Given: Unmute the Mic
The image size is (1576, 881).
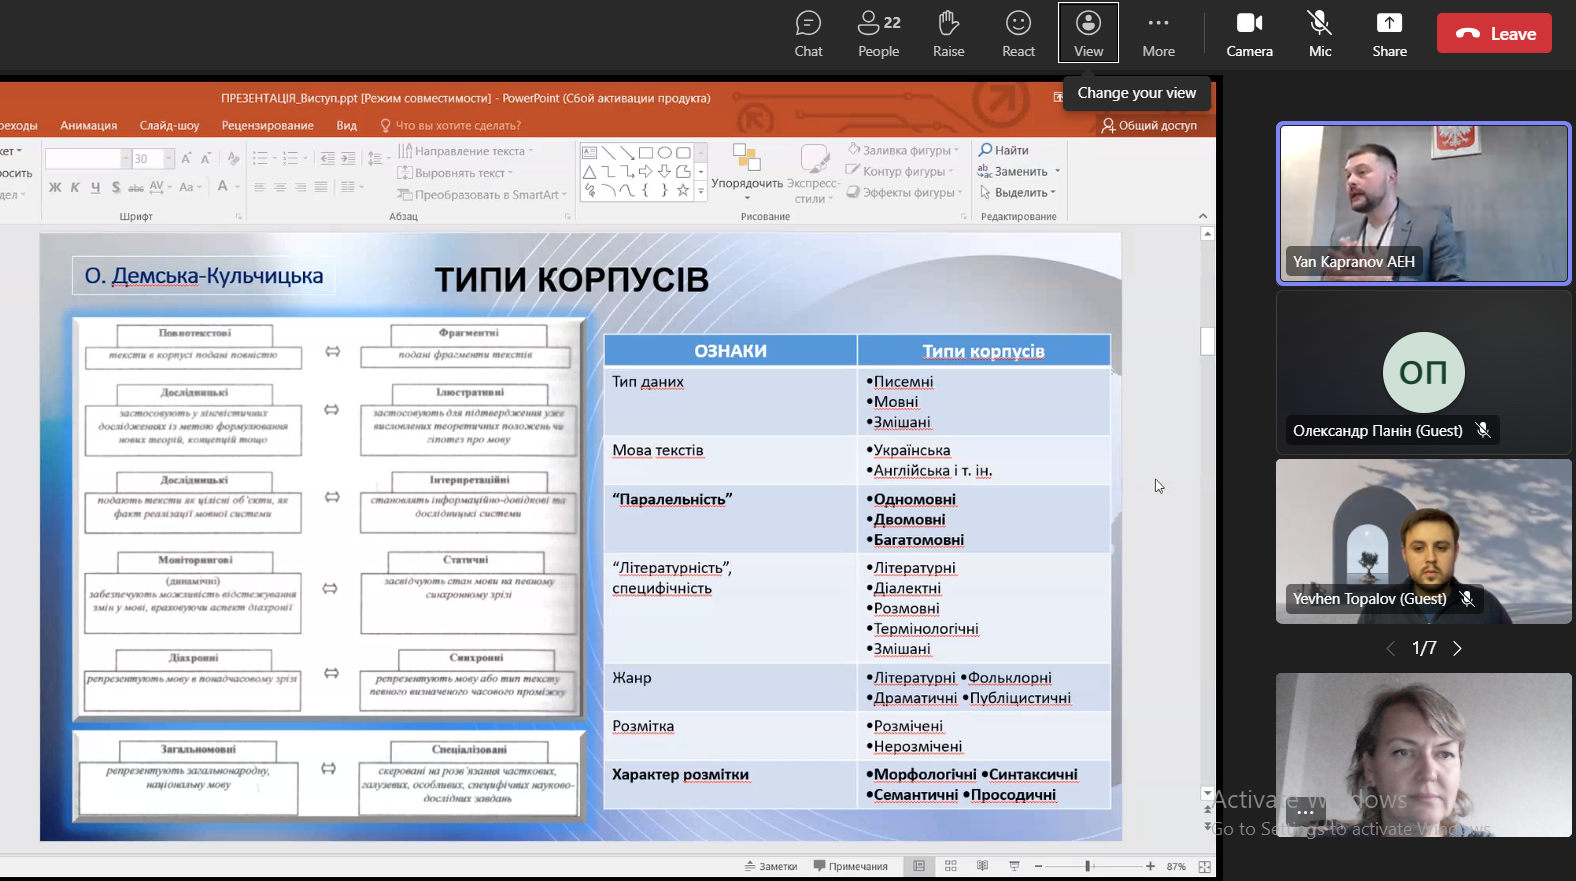Looking at the screenshot, I should (1320, 34).
